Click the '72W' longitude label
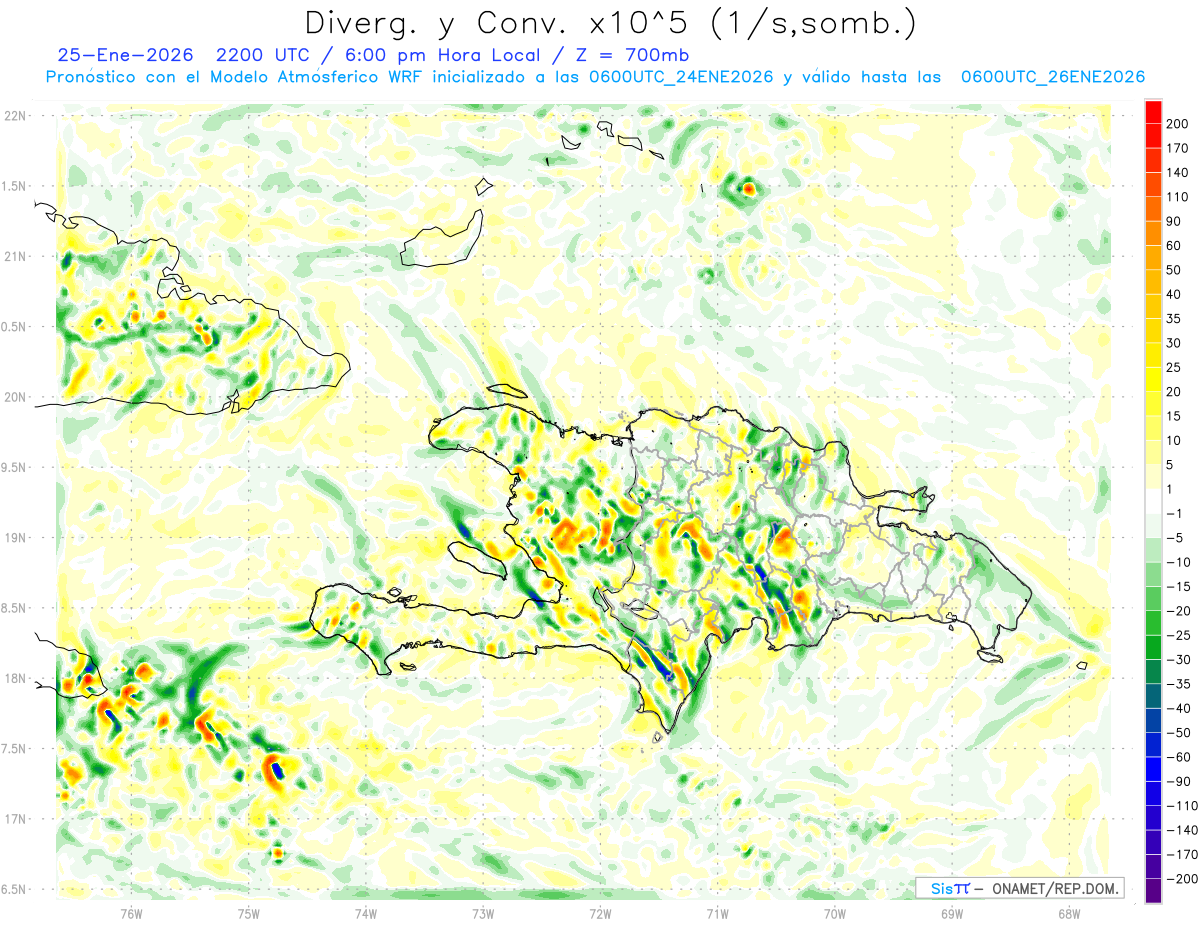This screenshot has height=927, width=1200. tap(600, 915)
